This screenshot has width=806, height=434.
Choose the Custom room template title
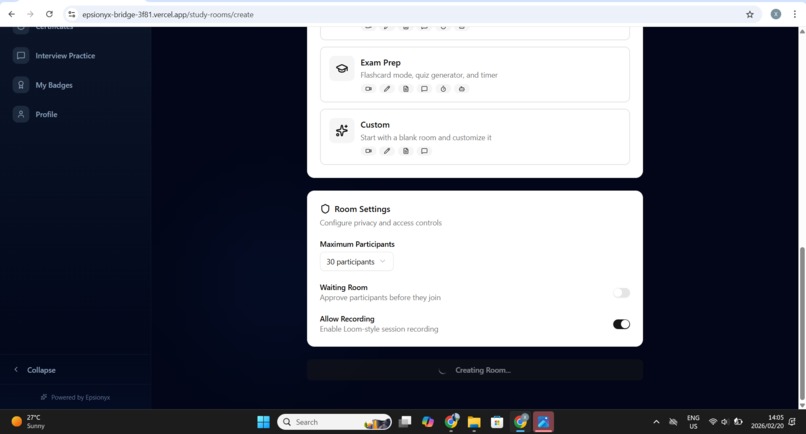[375, 125]
